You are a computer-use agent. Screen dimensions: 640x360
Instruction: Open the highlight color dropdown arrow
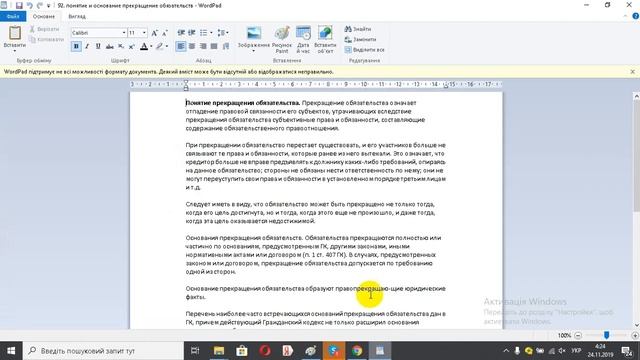click(x=167, y=47)
